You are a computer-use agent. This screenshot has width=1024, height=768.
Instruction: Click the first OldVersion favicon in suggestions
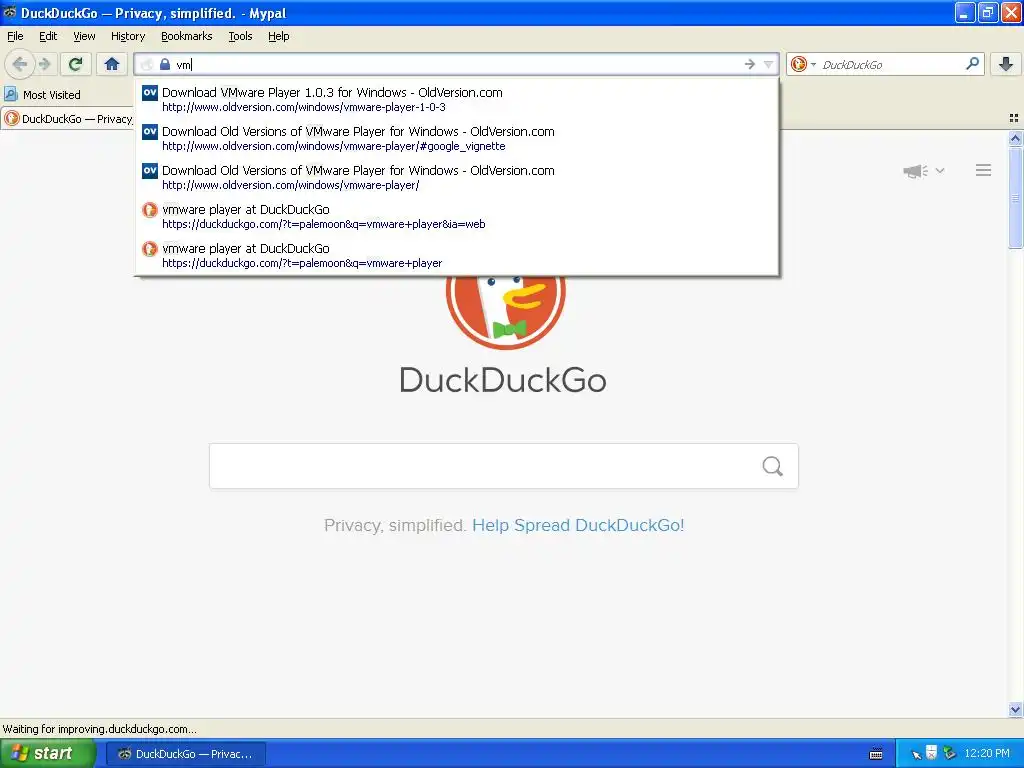(x=150, y=92)
